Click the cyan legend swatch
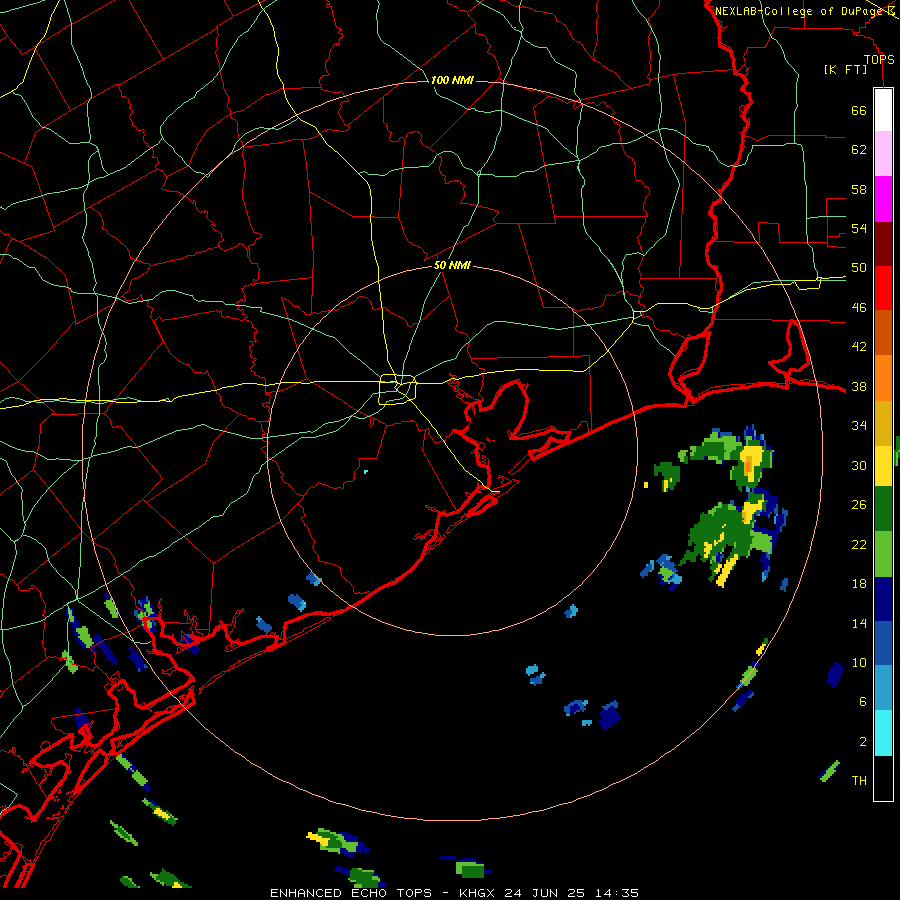Image resolution: width=900 pixels, height=900 pixels. pyautogui.click(x=883, y=732)
